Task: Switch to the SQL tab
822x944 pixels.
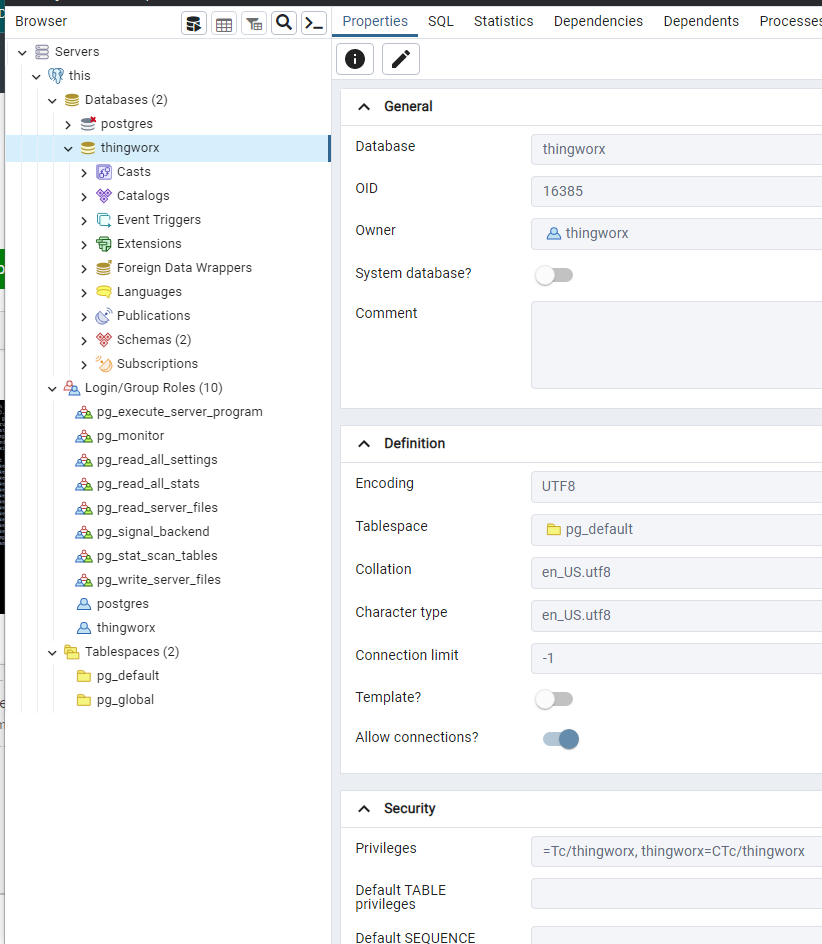Action: point(440,20)
